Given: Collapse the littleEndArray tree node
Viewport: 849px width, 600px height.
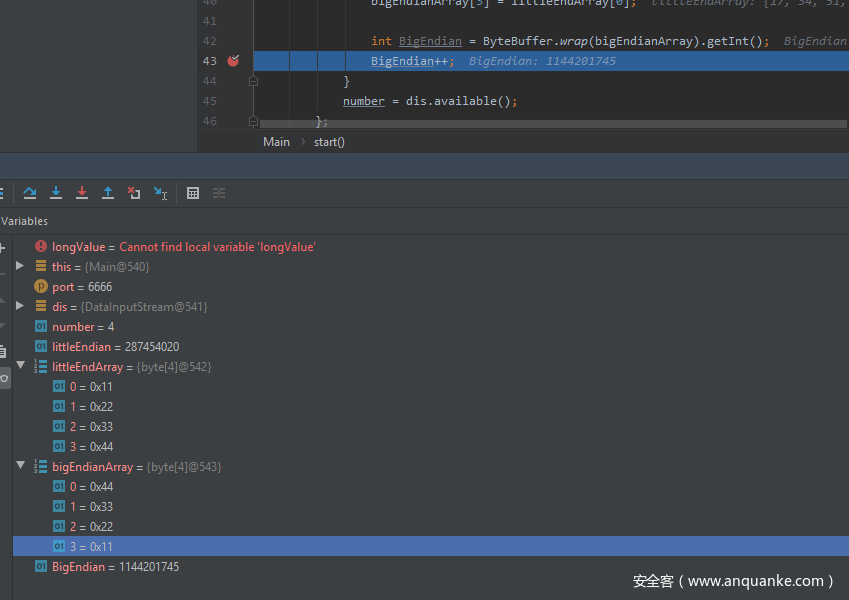Looking at the screenshot, I should click(20, 366).
